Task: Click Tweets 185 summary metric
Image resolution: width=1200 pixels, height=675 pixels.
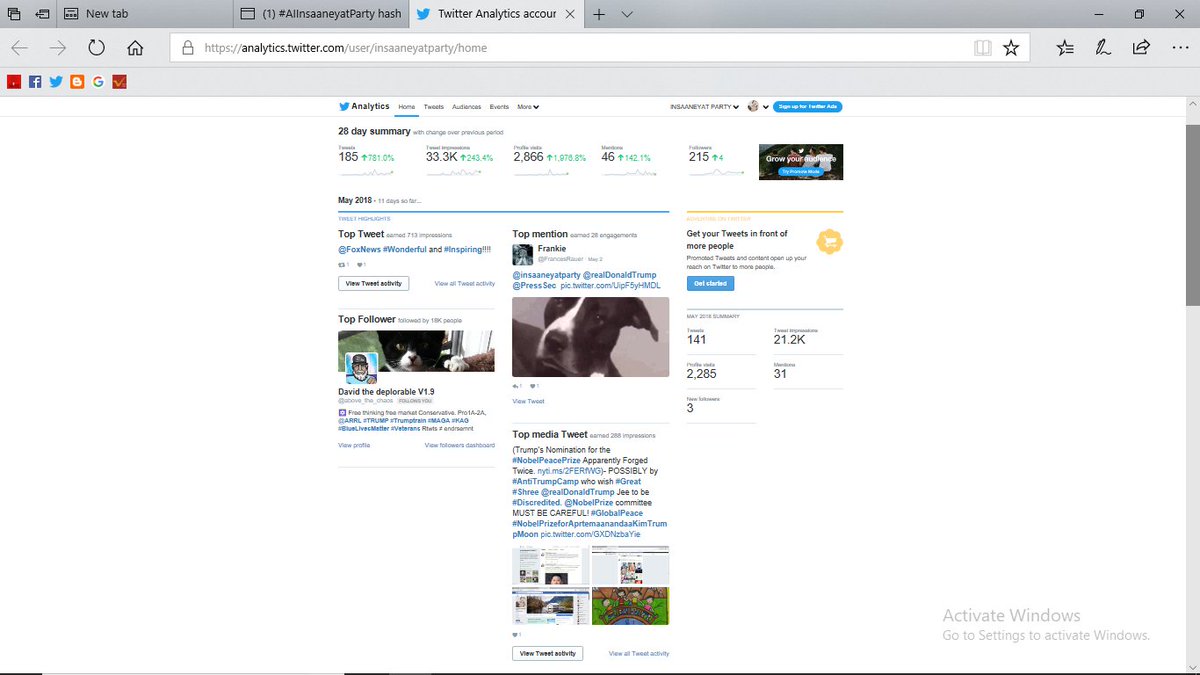Action: 366,155
